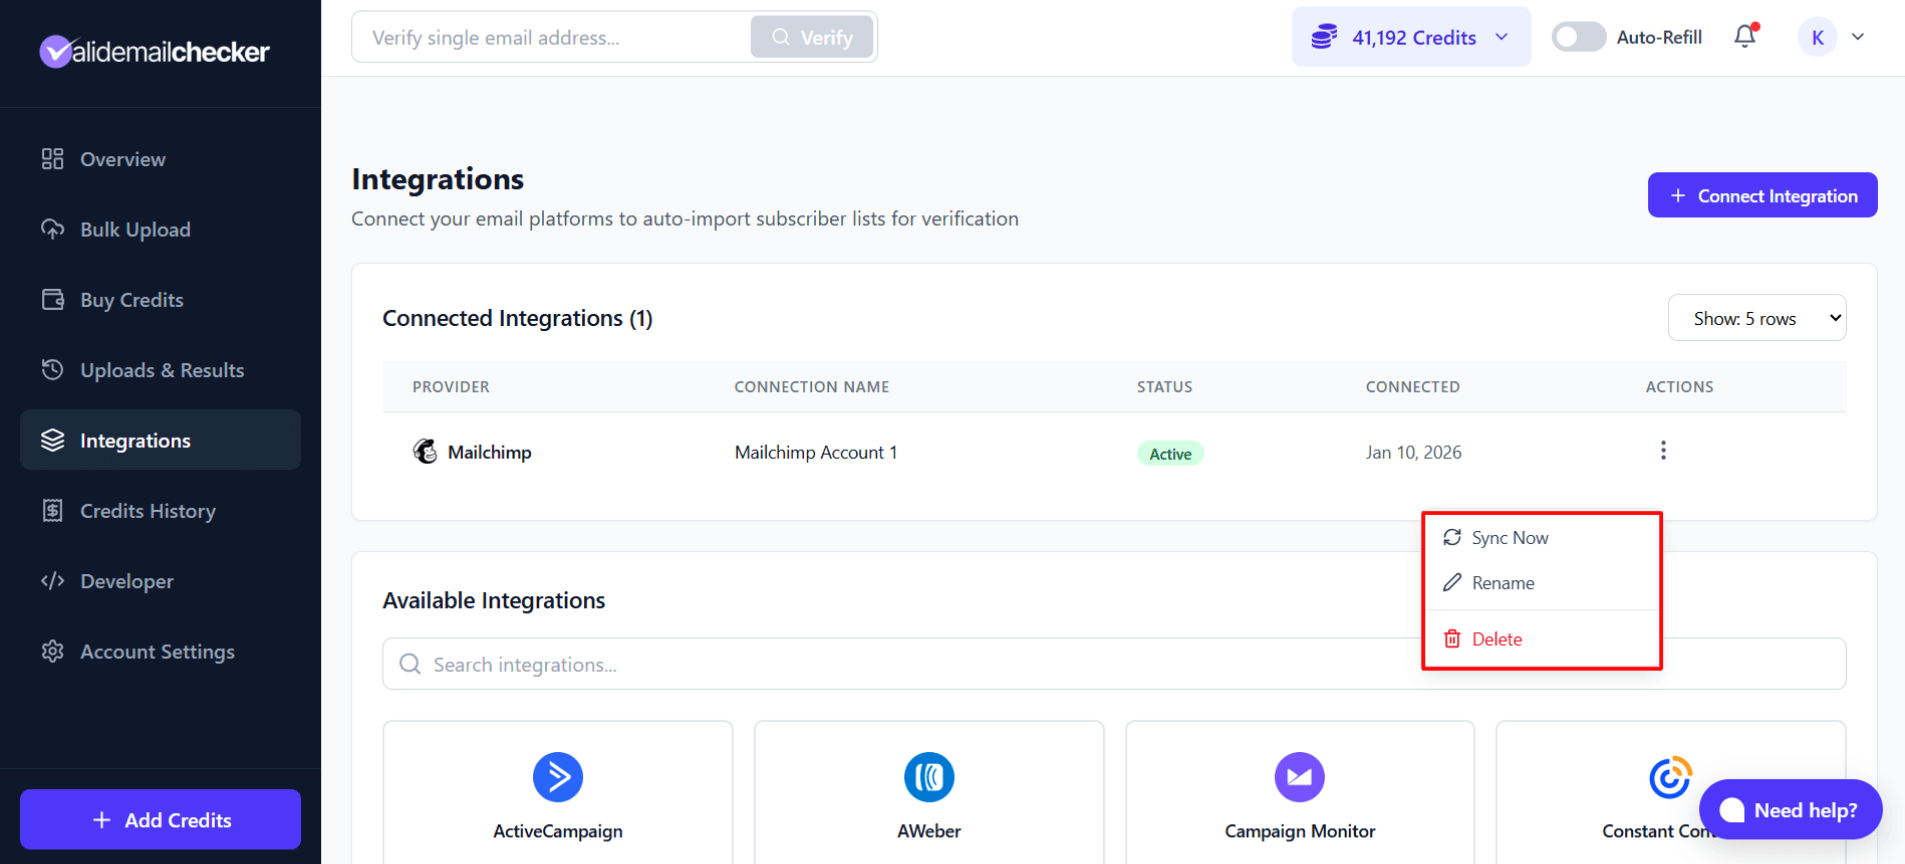The height and width of the screenshot is (864, 1905).
Task: Choose Rename in the actions menu
Action: coord(1541,582)
